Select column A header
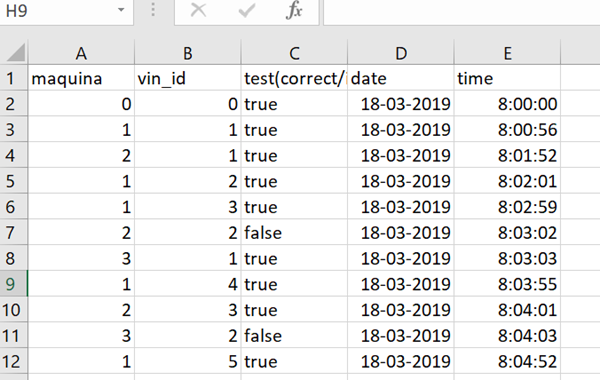600x380 pixels. (x=81, y=53)
